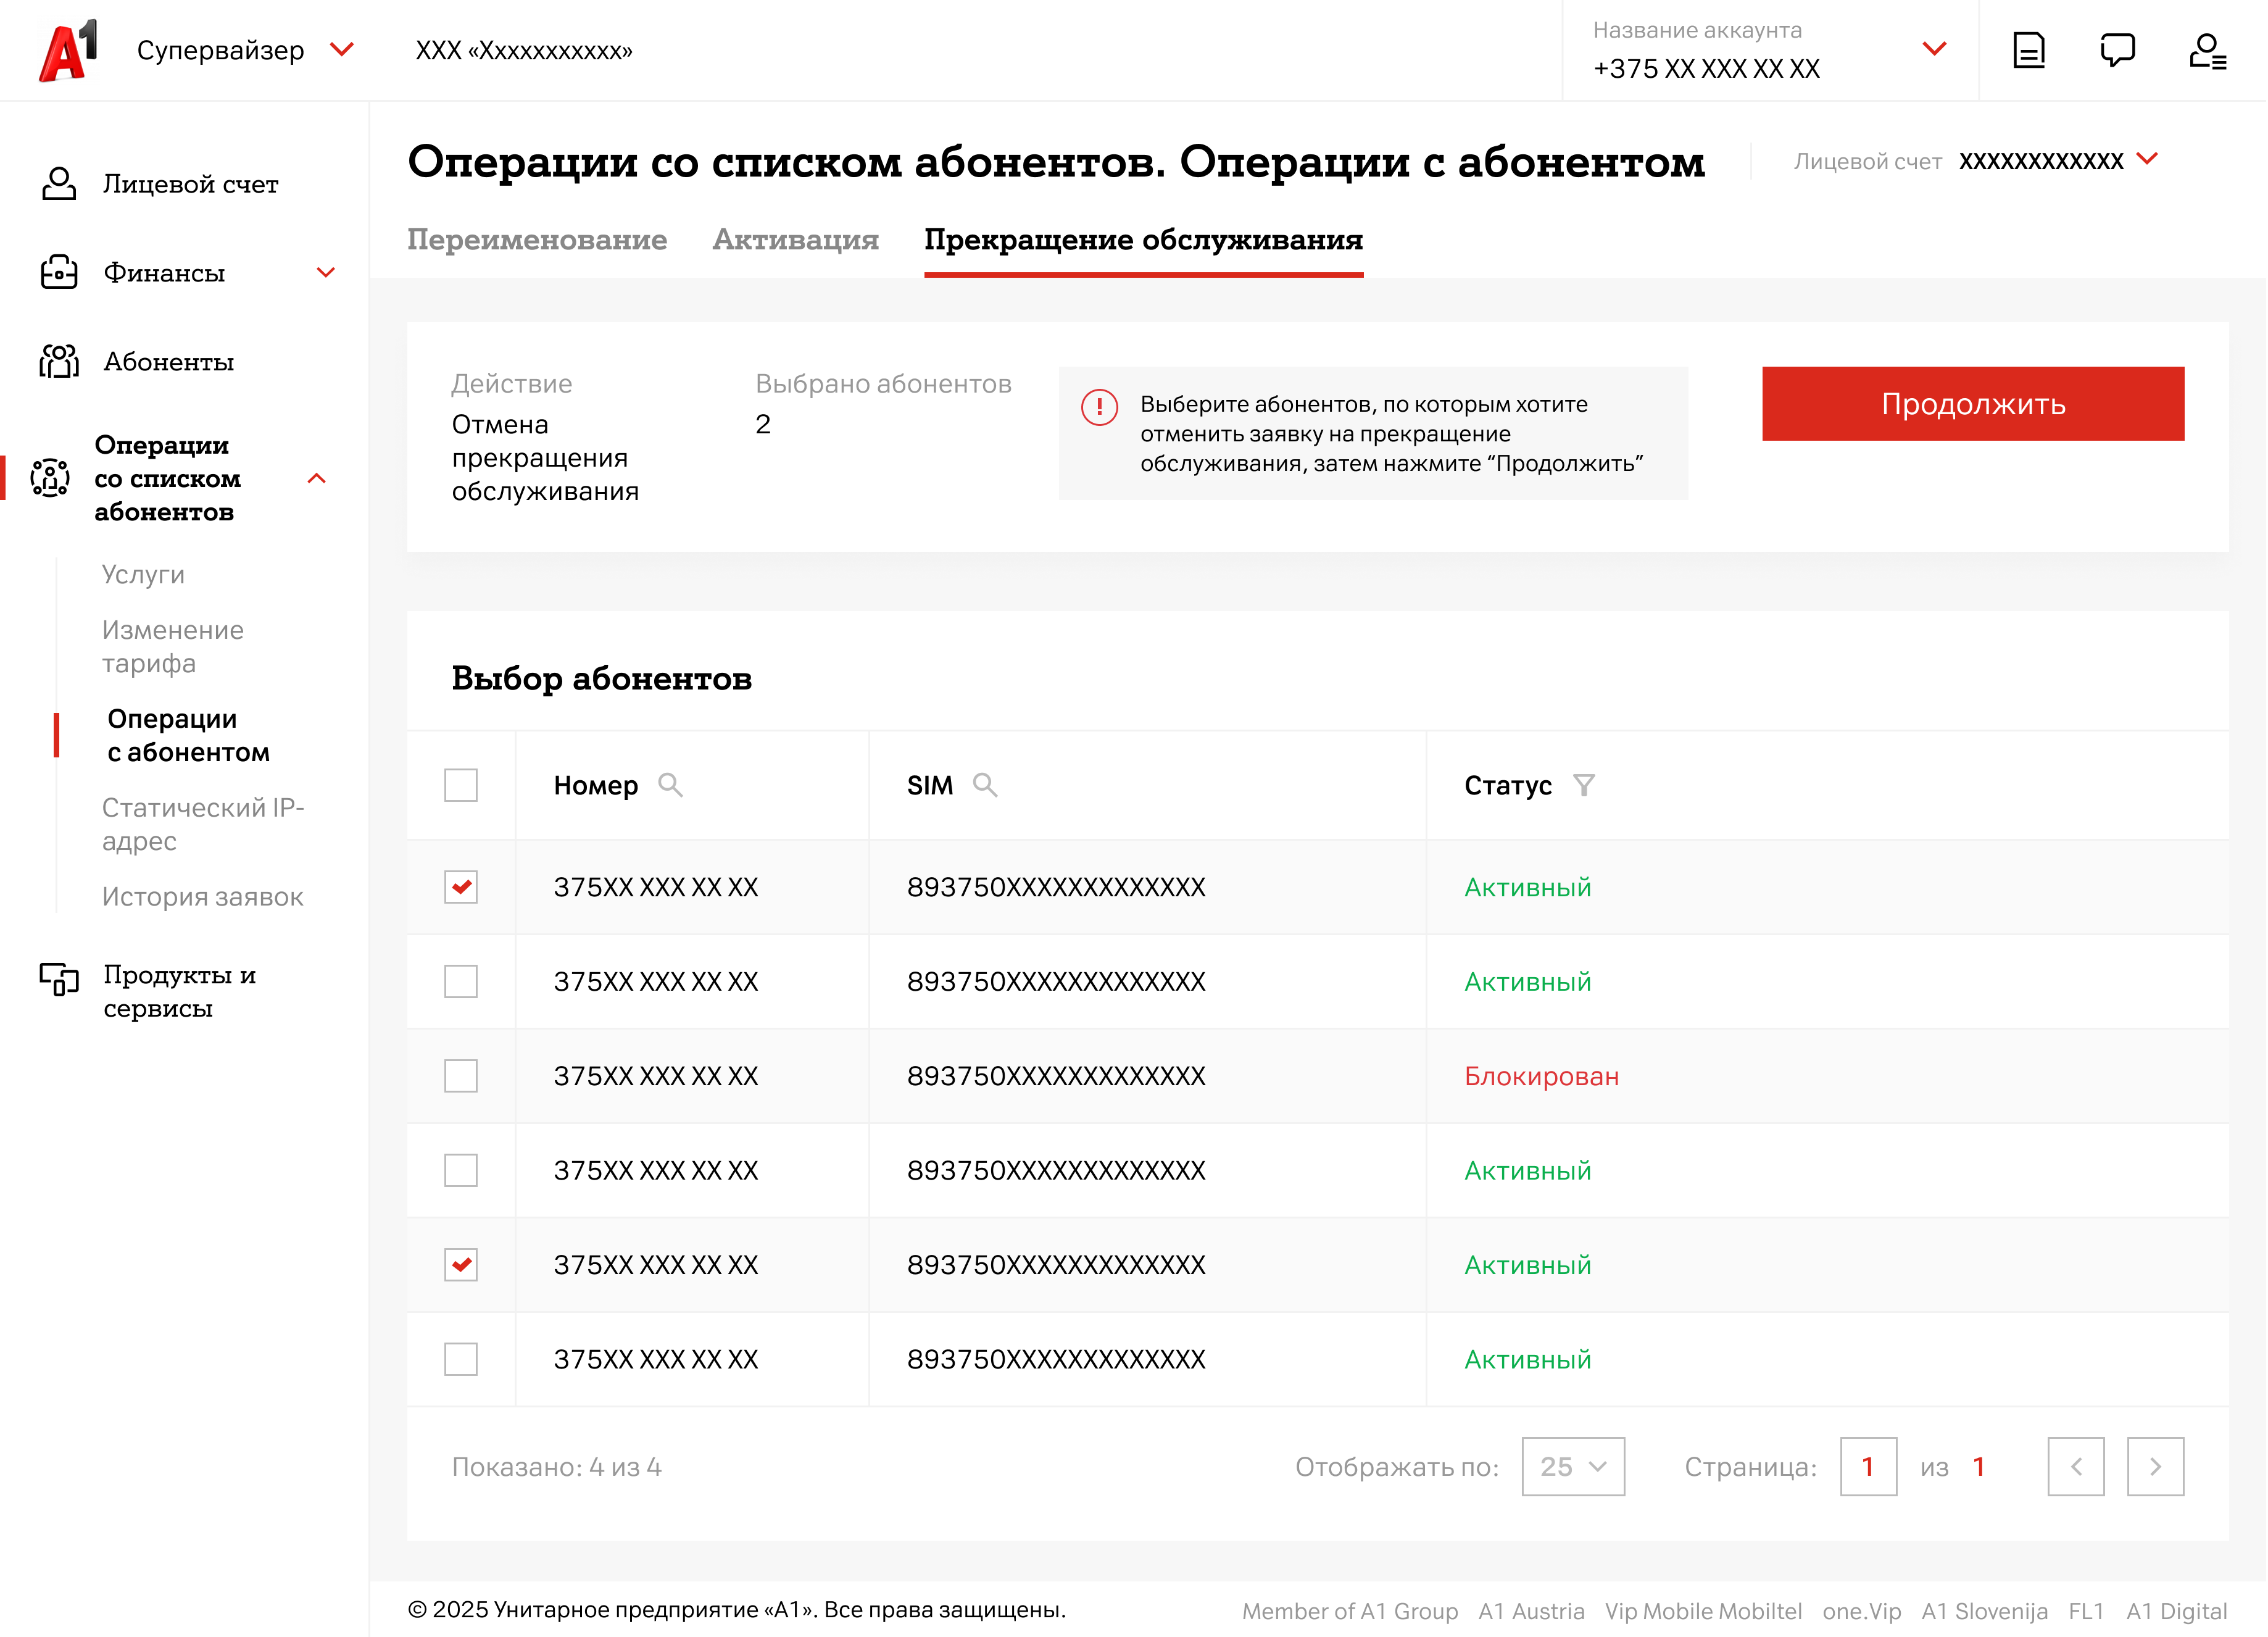
Task: Switch to the Активация tab
Action: coord(795,240)
